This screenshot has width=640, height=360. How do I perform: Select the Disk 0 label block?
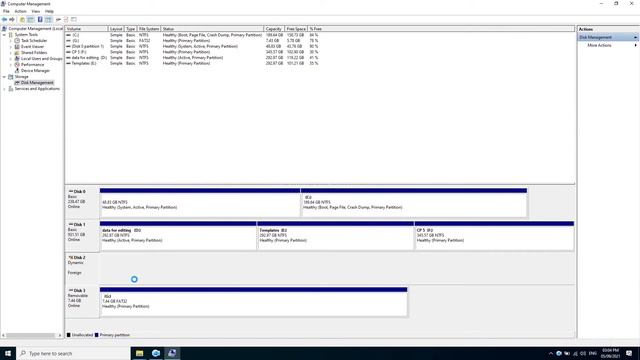coord(82,202)
